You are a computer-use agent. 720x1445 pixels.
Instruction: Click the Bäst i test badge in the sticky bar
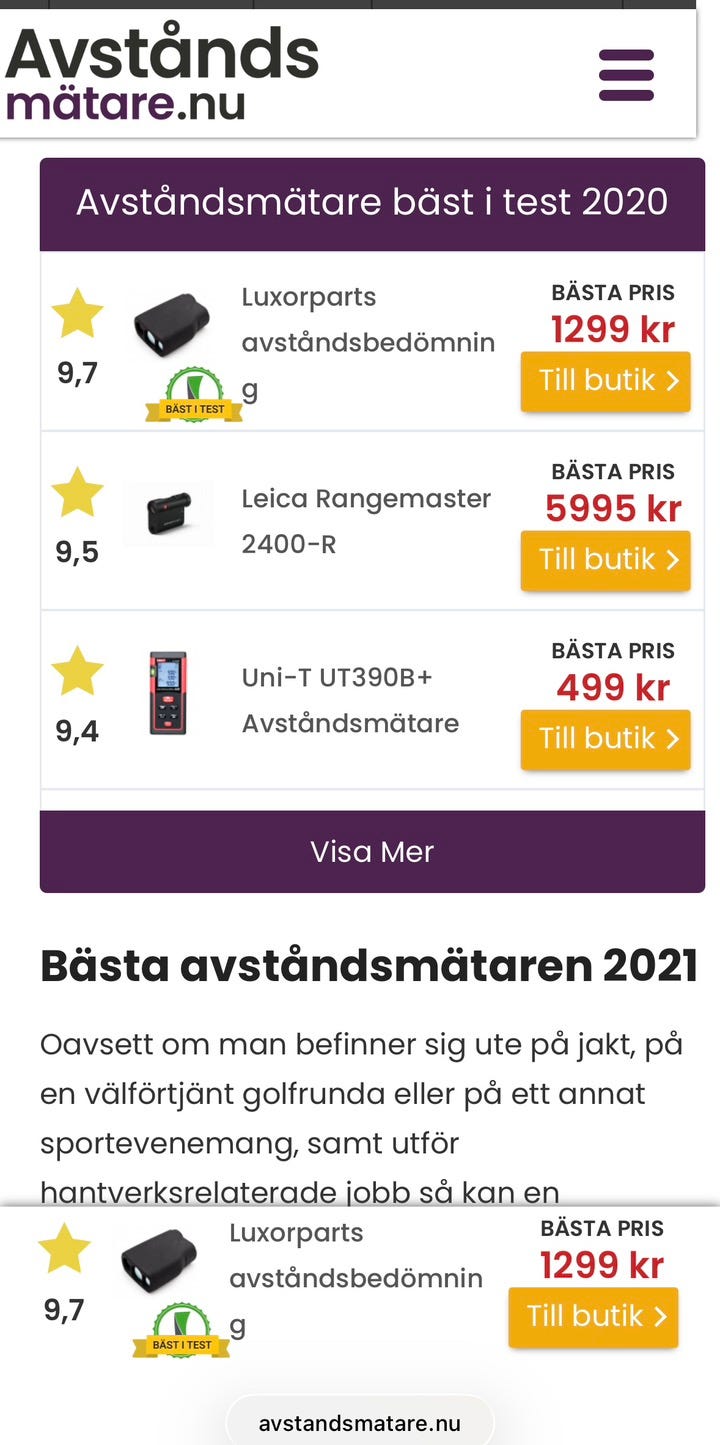[x=181, y=1331]
